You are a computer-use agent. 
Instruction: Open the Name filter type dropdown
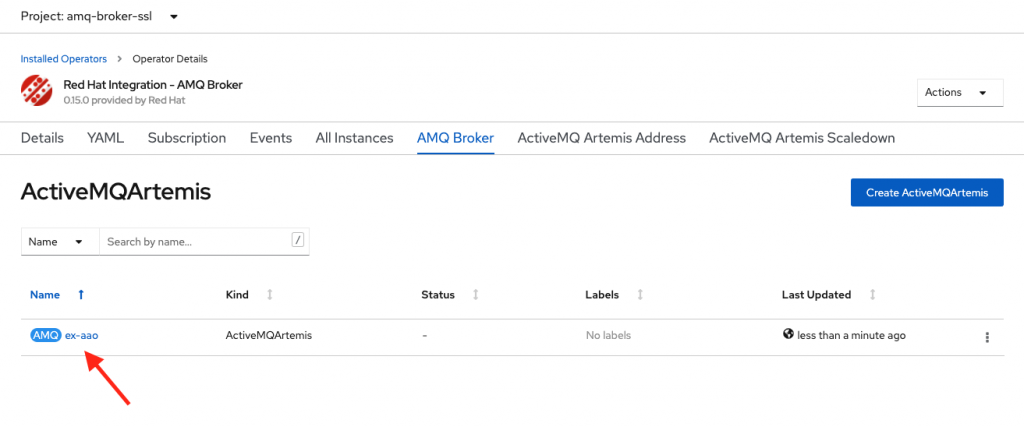59,241
